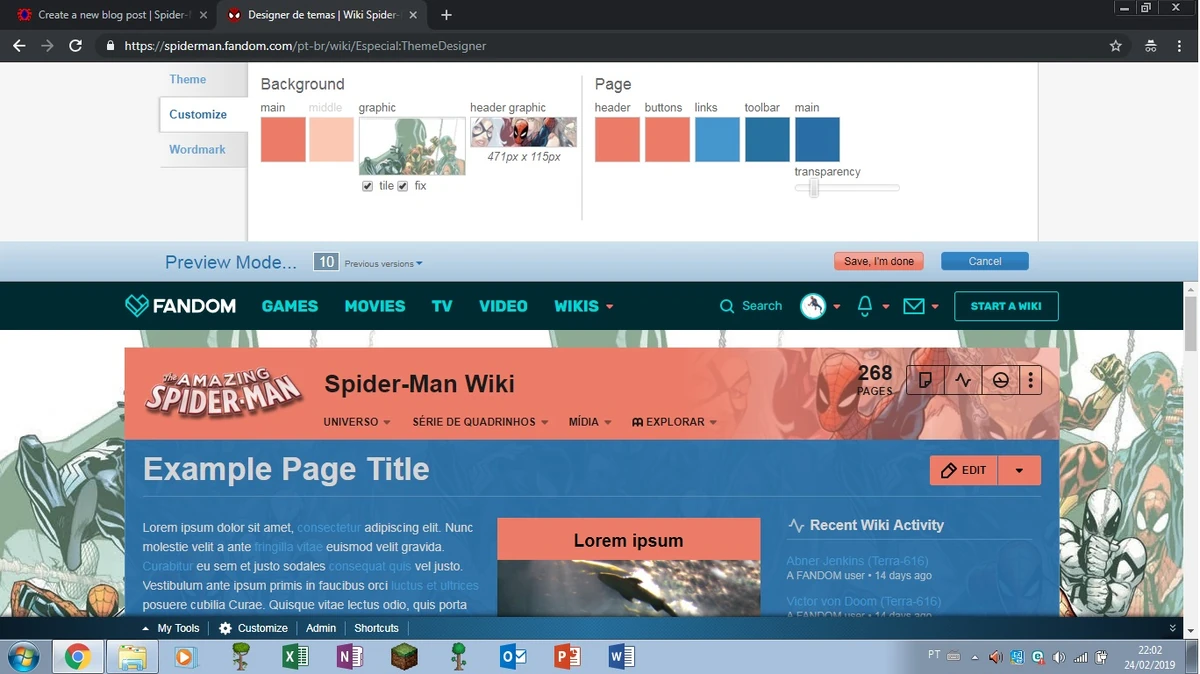
Task: Adjust the transparency slider
Action: 812,188
